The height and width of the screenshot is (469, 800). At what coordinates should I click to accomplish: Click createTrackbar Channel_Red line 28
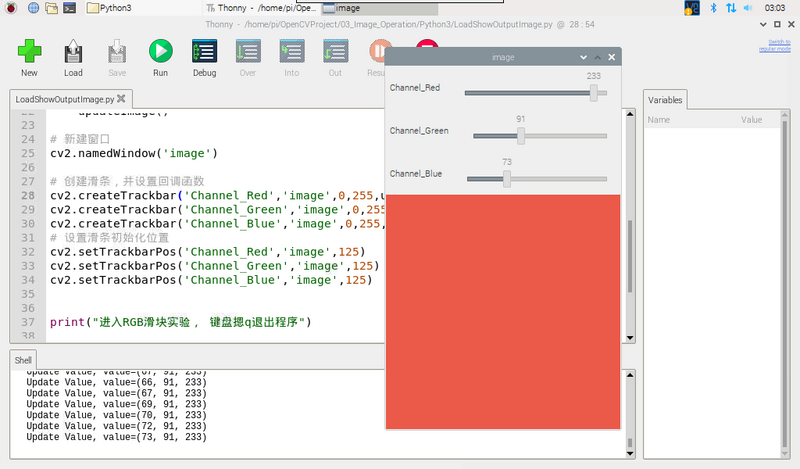(x=217, y=195)
